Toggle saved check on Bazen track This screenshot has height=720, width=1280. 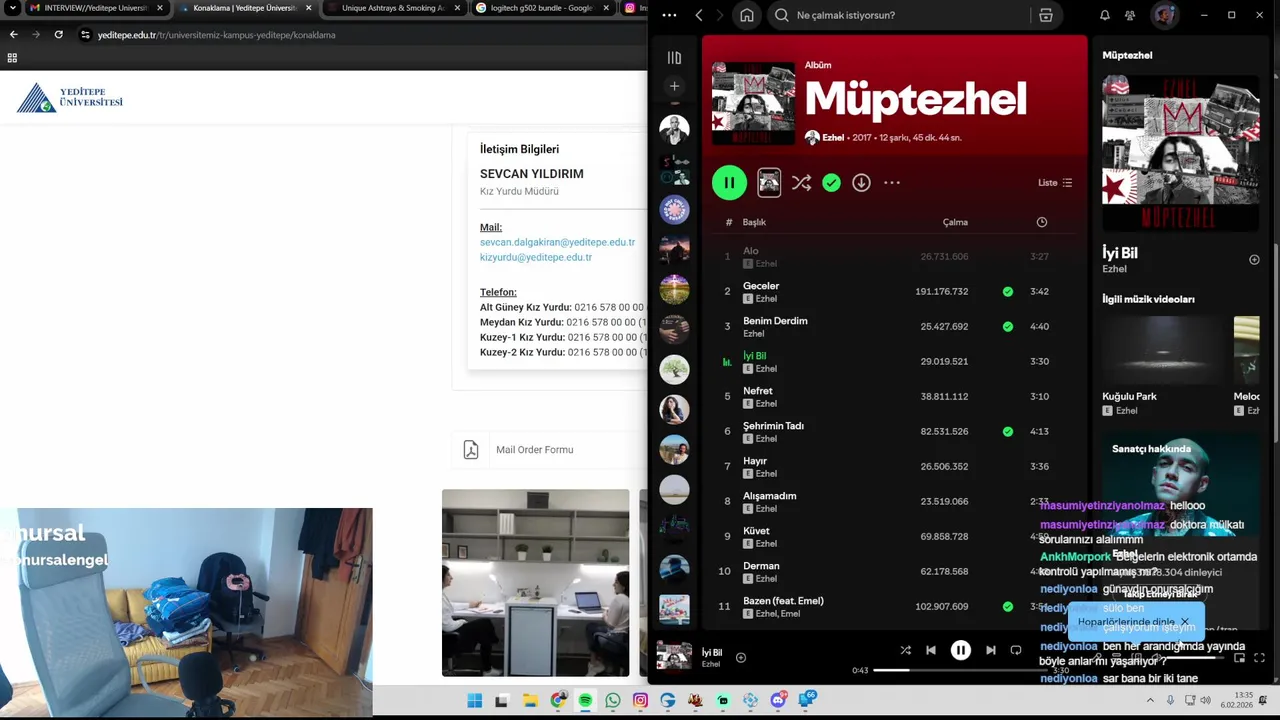(1007, 607)
